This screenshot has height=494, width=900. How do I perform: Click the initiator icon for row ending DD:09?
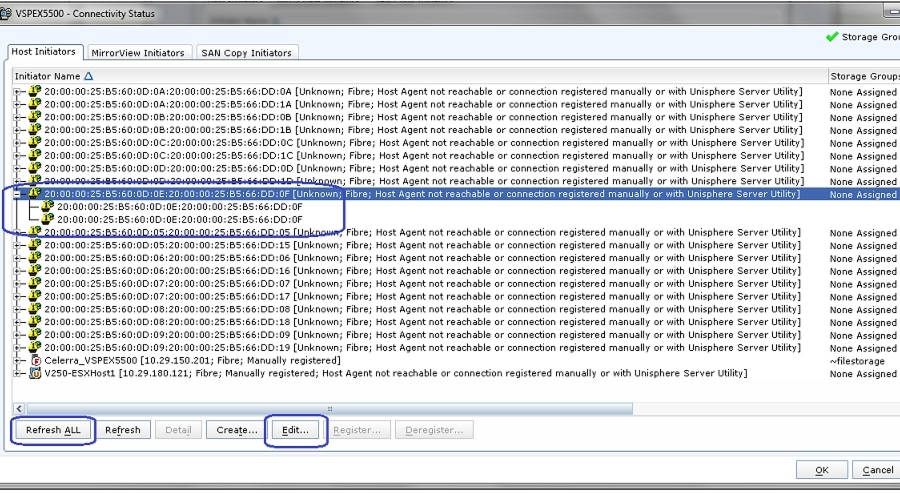35,334
